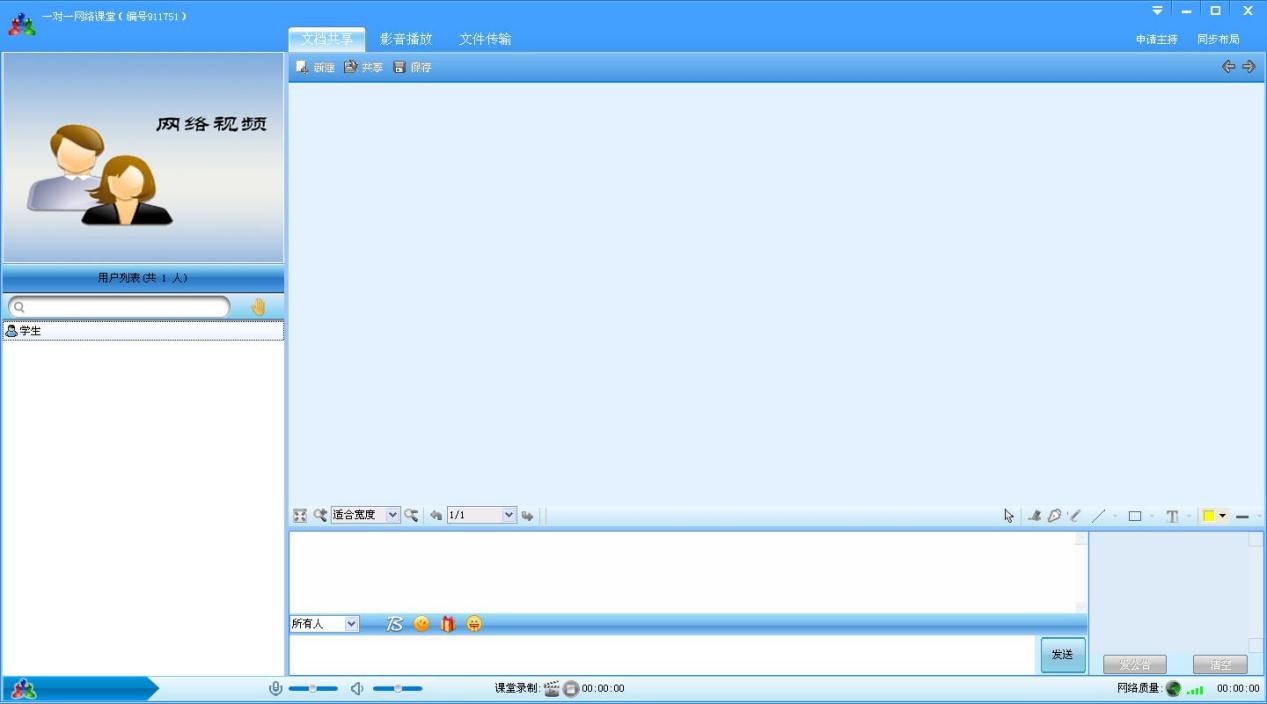Select the rectangle drawing tool
This screenshot has height=704, width=1267.
click(1135, 515)
